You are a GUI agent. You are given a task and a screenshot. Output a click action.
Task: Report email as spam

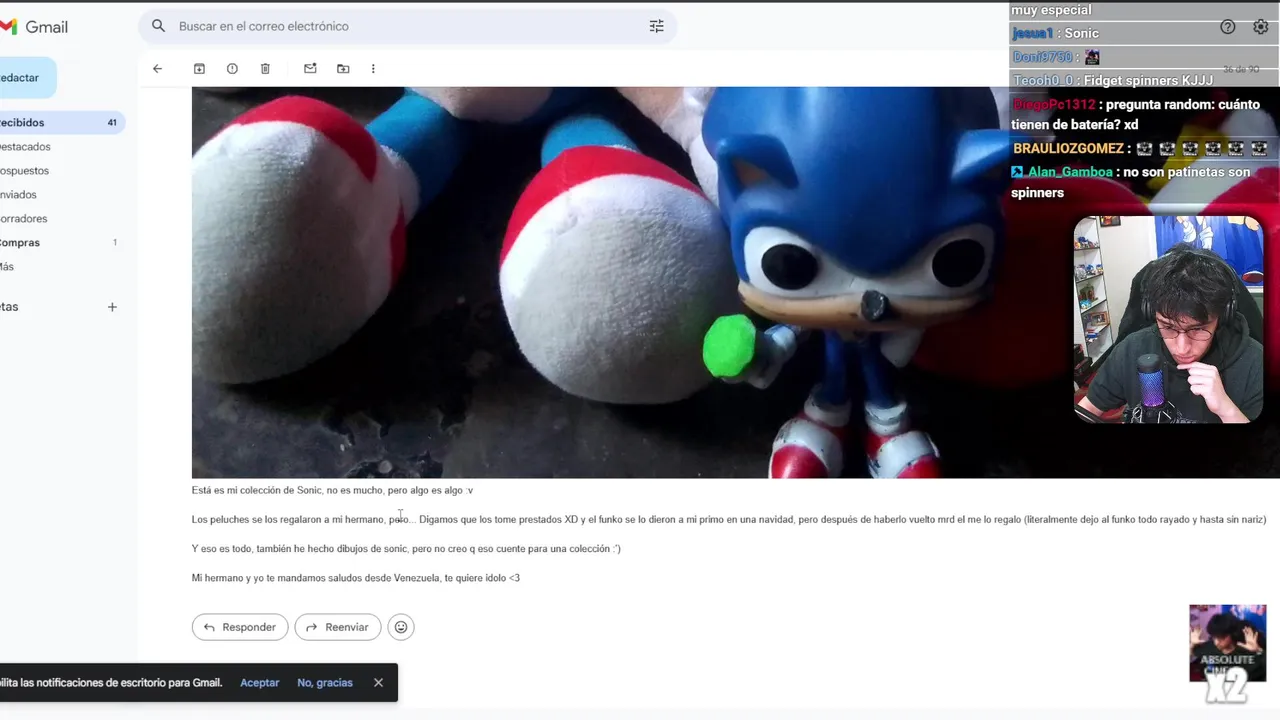[x=232, y=68]
